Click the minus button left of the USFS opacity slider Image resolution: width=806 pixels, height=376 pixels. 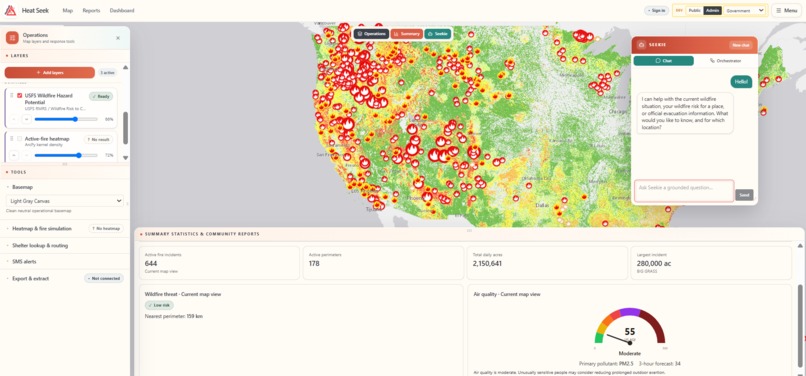pyautogui.click(x=27, y=119)
